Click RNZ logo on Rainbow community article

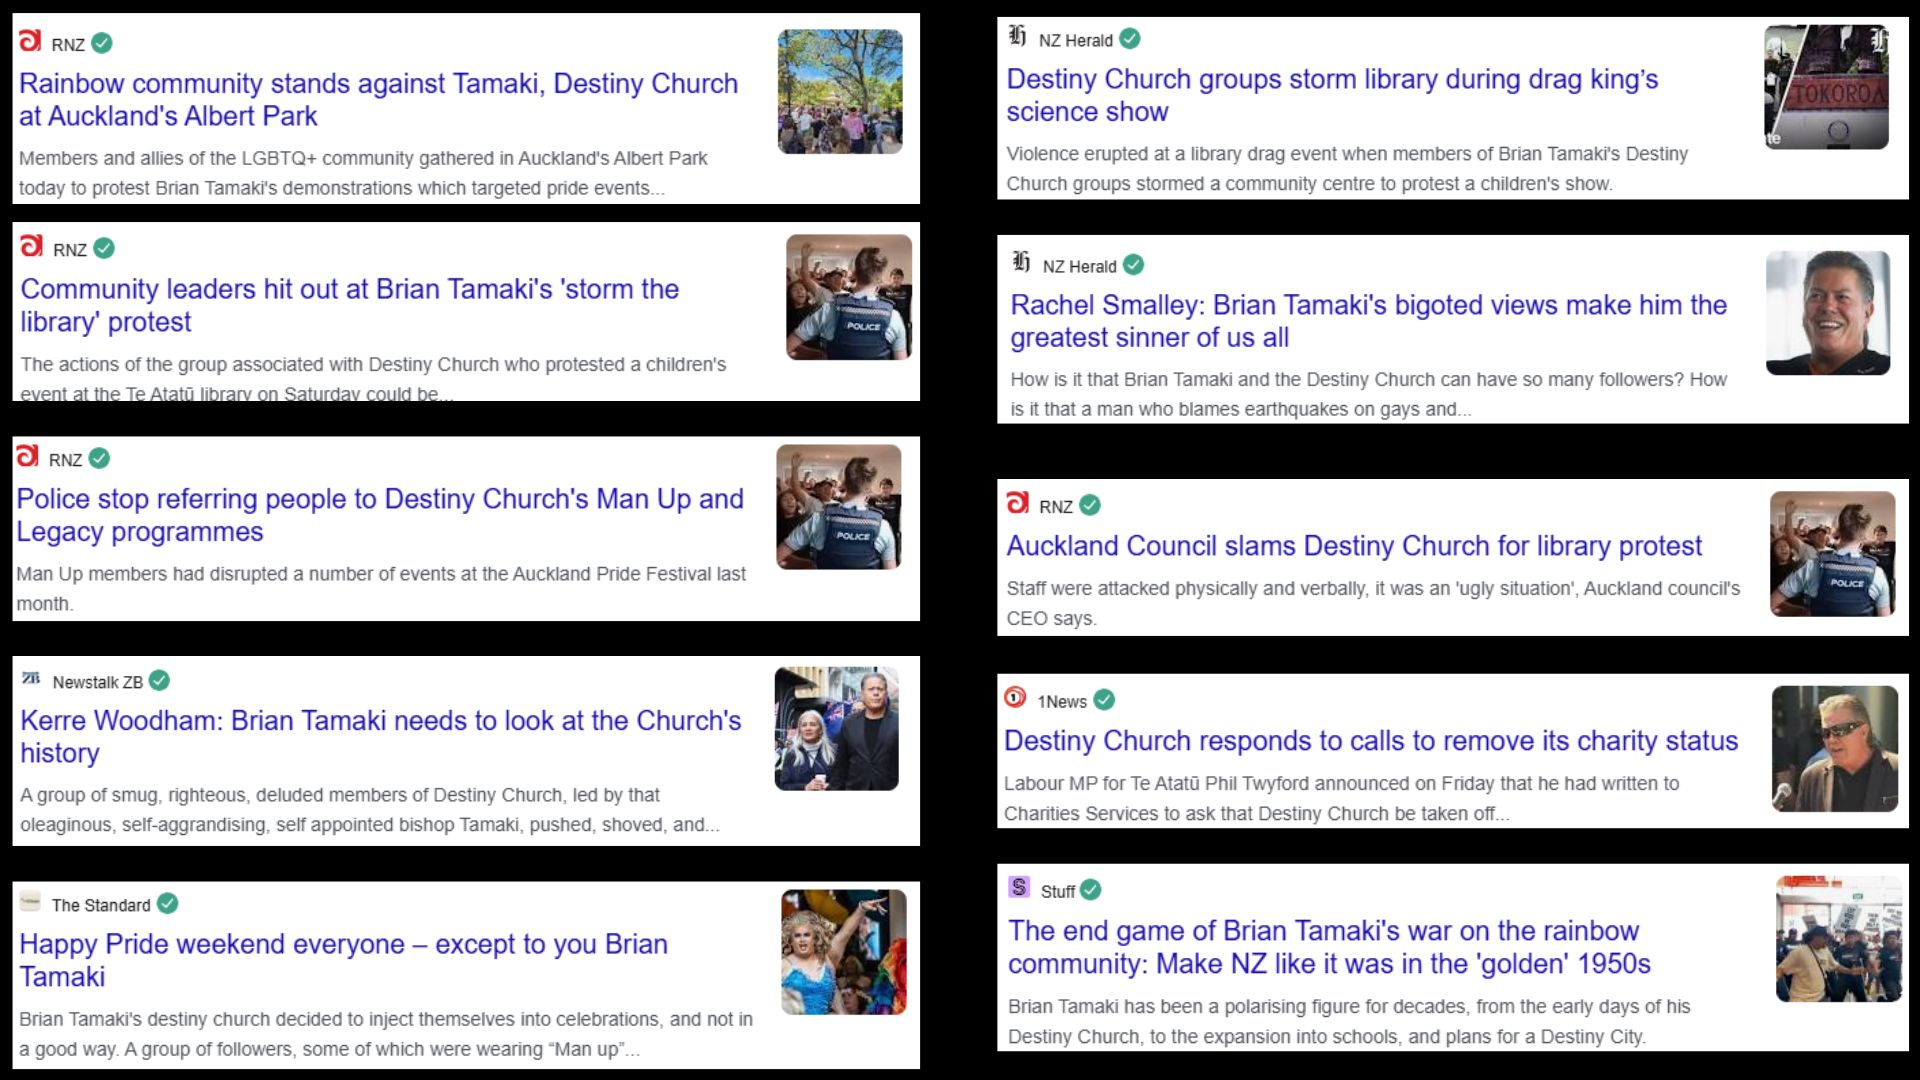tap(30, 41)
